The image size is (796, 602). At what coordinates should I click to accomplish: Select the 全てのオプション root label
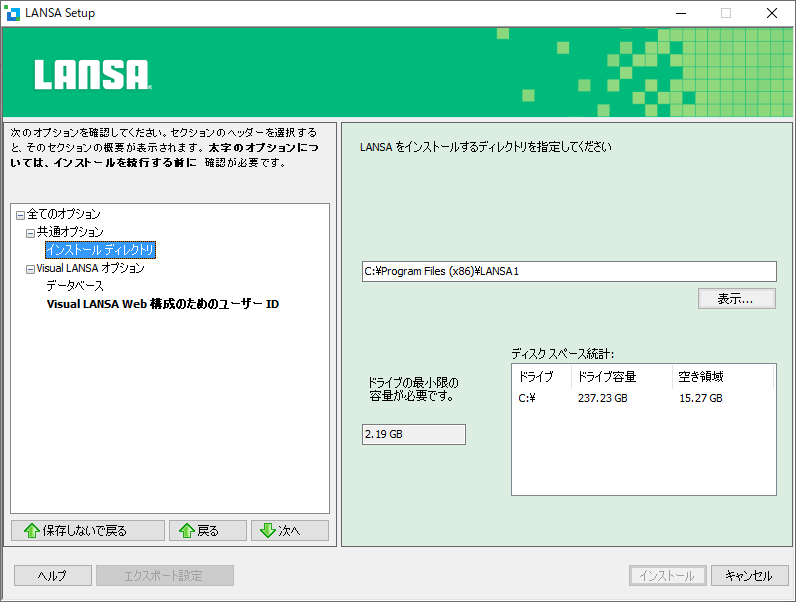point(63,214)
